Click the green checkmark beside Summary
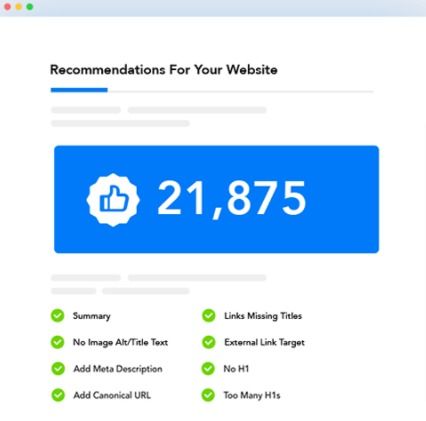This screenshot has width=426, height=421. [x=58, y=316]
